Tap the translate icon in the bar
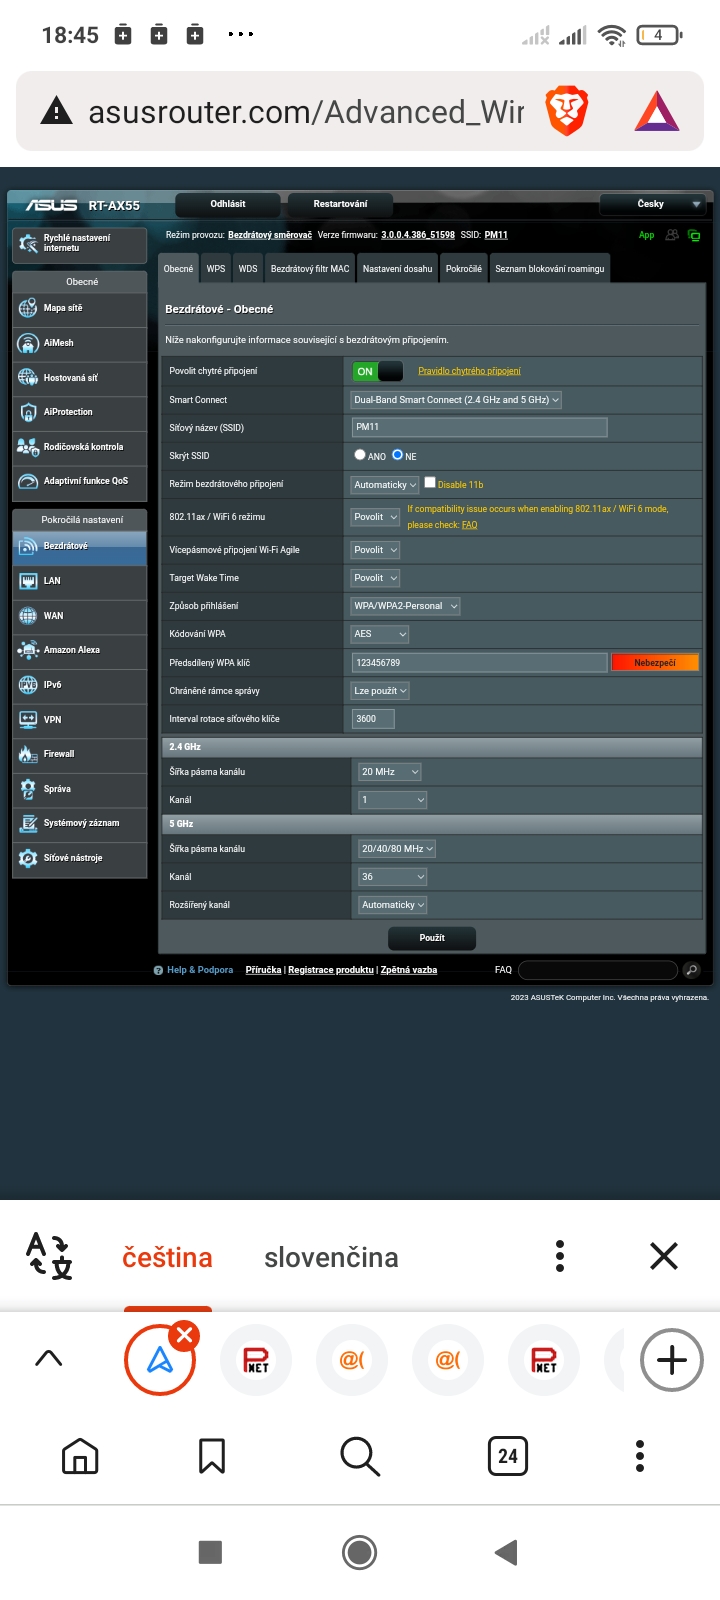 pyautogui.click(x=50, y=1256)
